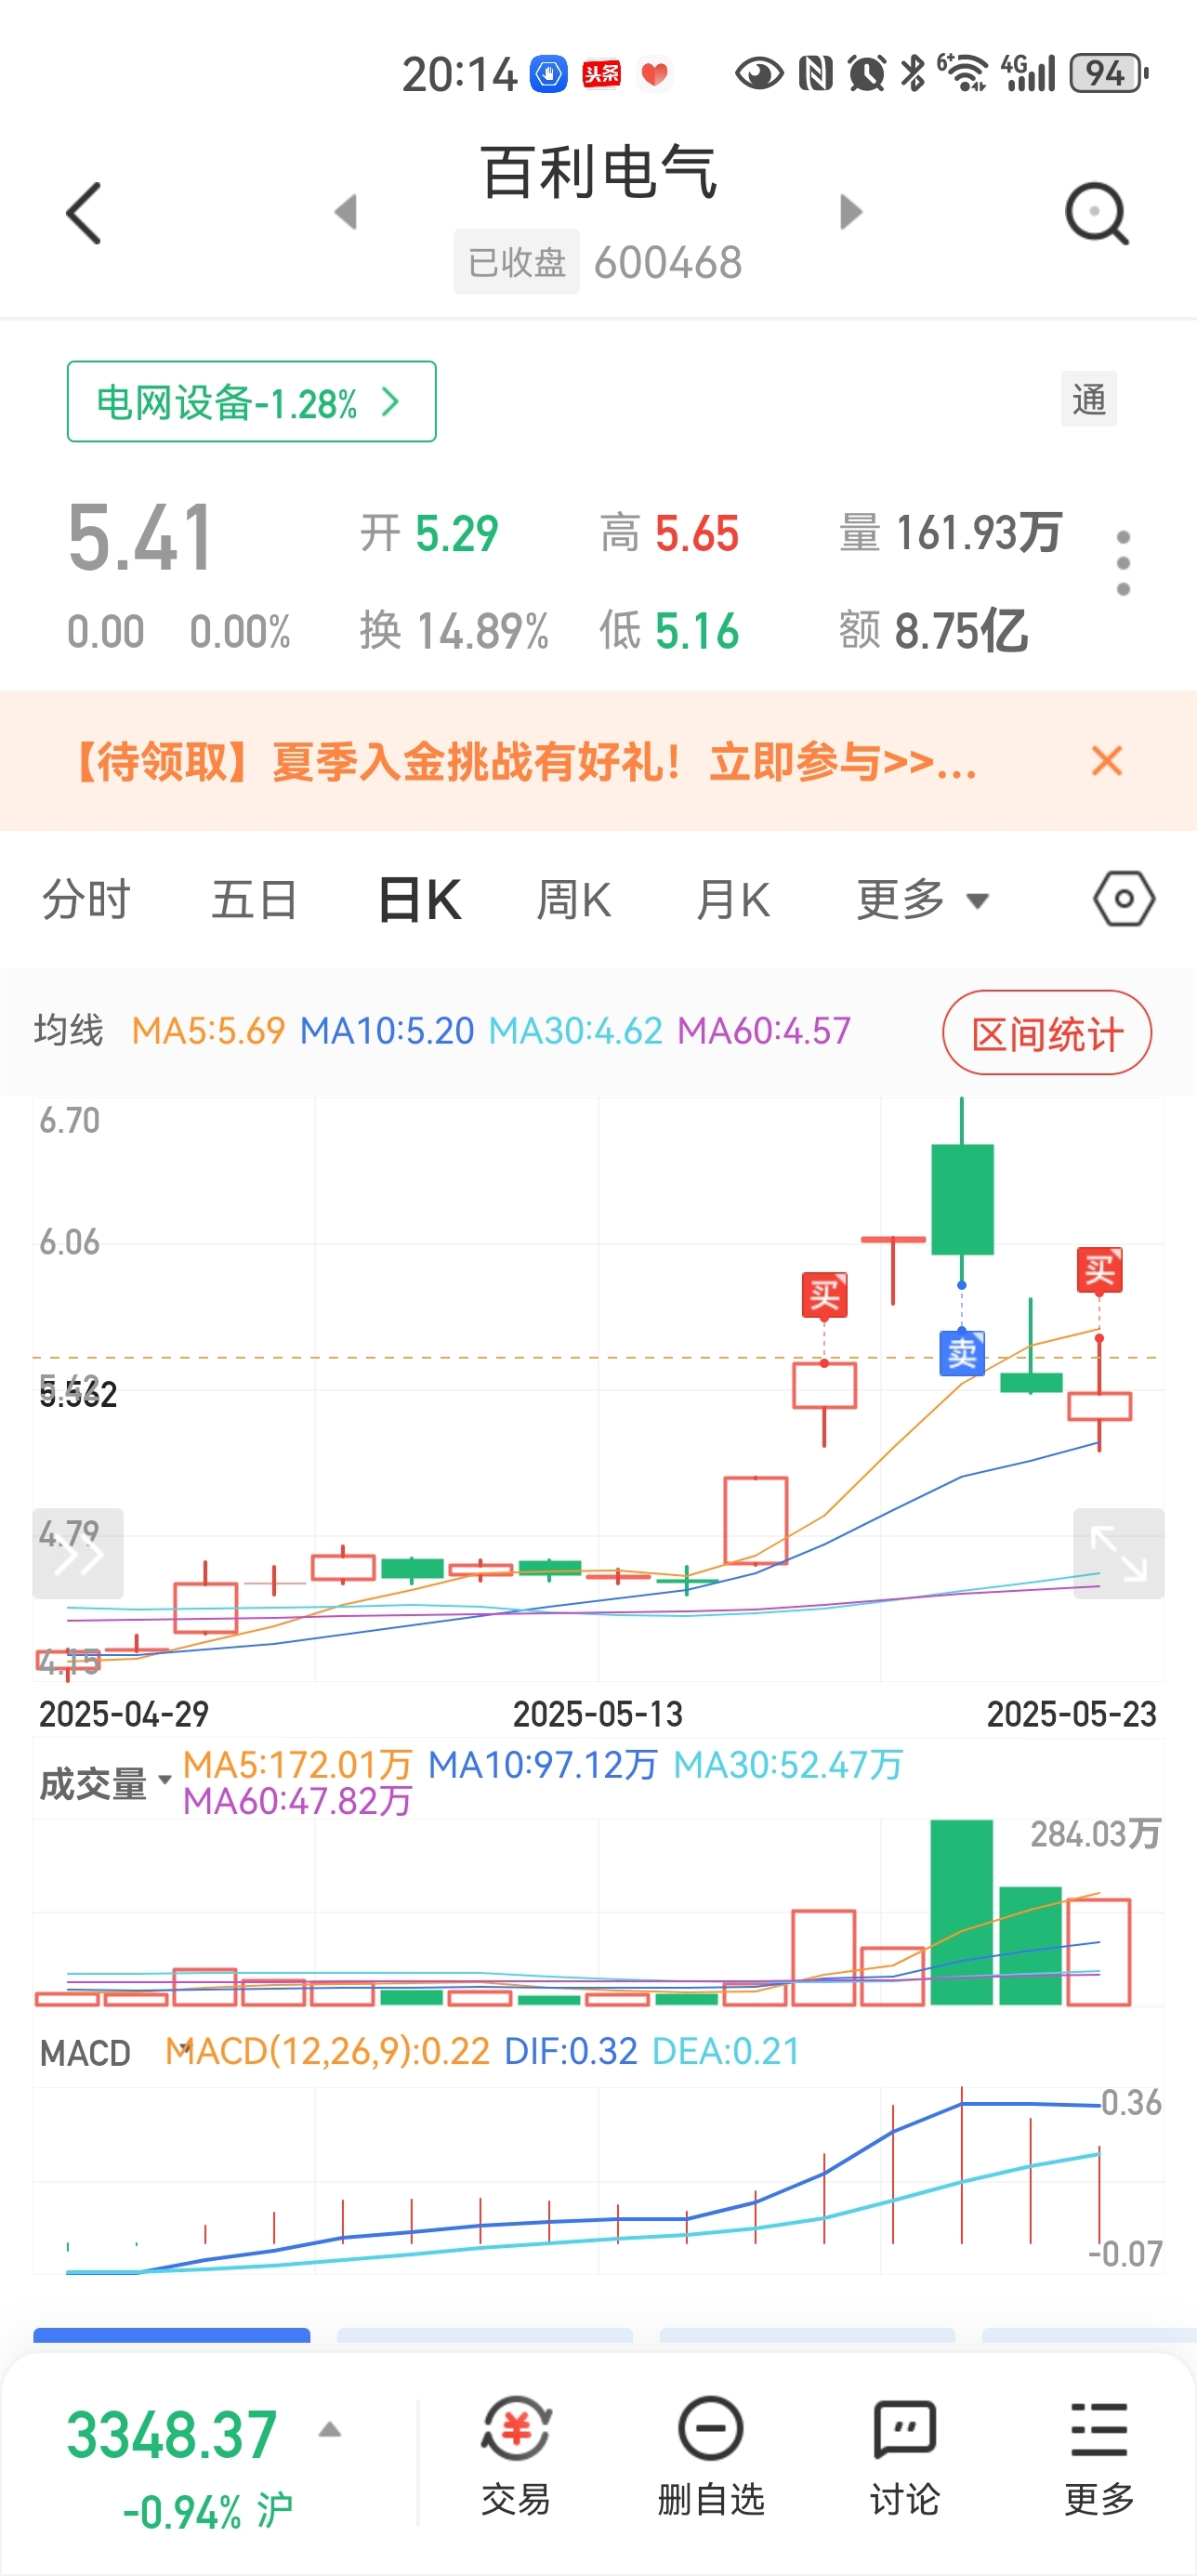This screenshot has width=1197, height=2576.
Task: Tap the NFC status bar icon
Action: tap(816, 73)
